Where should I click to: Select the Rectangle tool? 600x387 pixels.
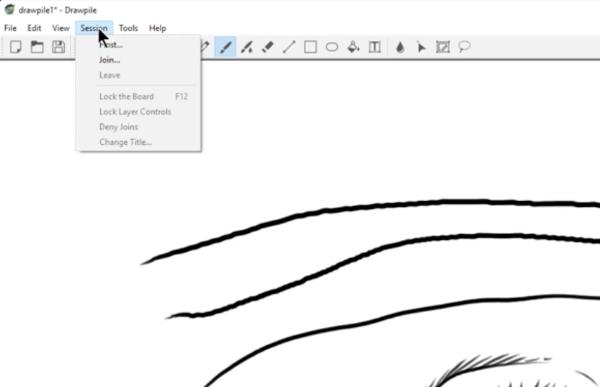pos(310,47)
